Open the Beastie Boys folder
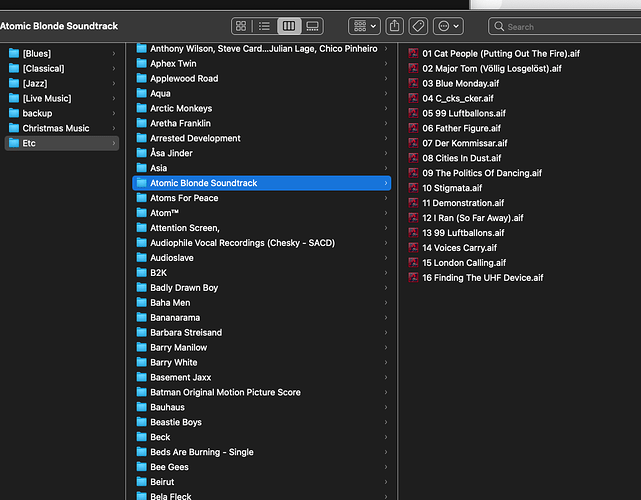The height and width of the screenshot is (500, 641). 262,422
